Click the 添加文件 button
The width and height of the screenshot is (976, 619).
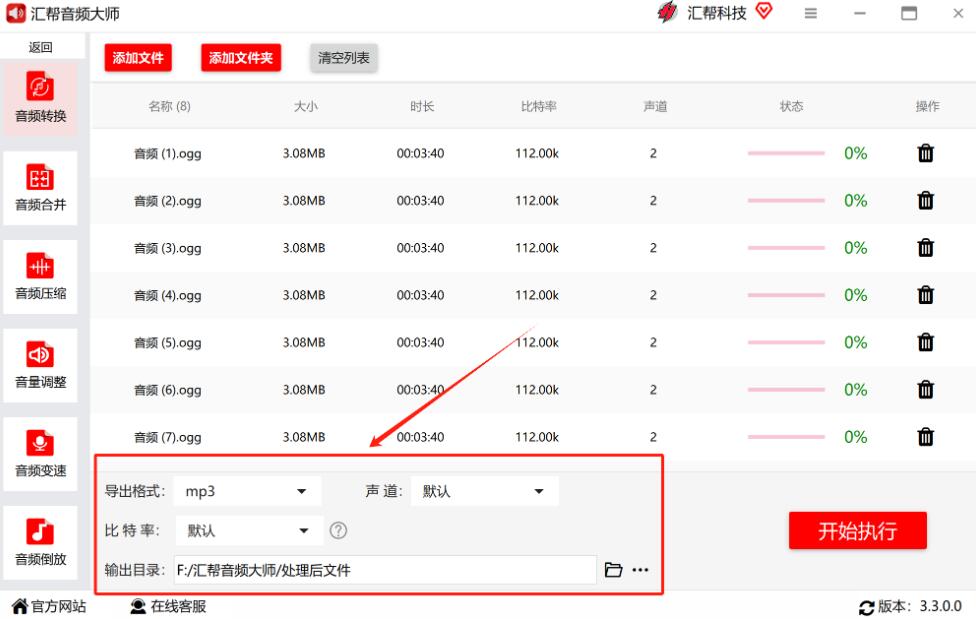[x=138, y=58]
